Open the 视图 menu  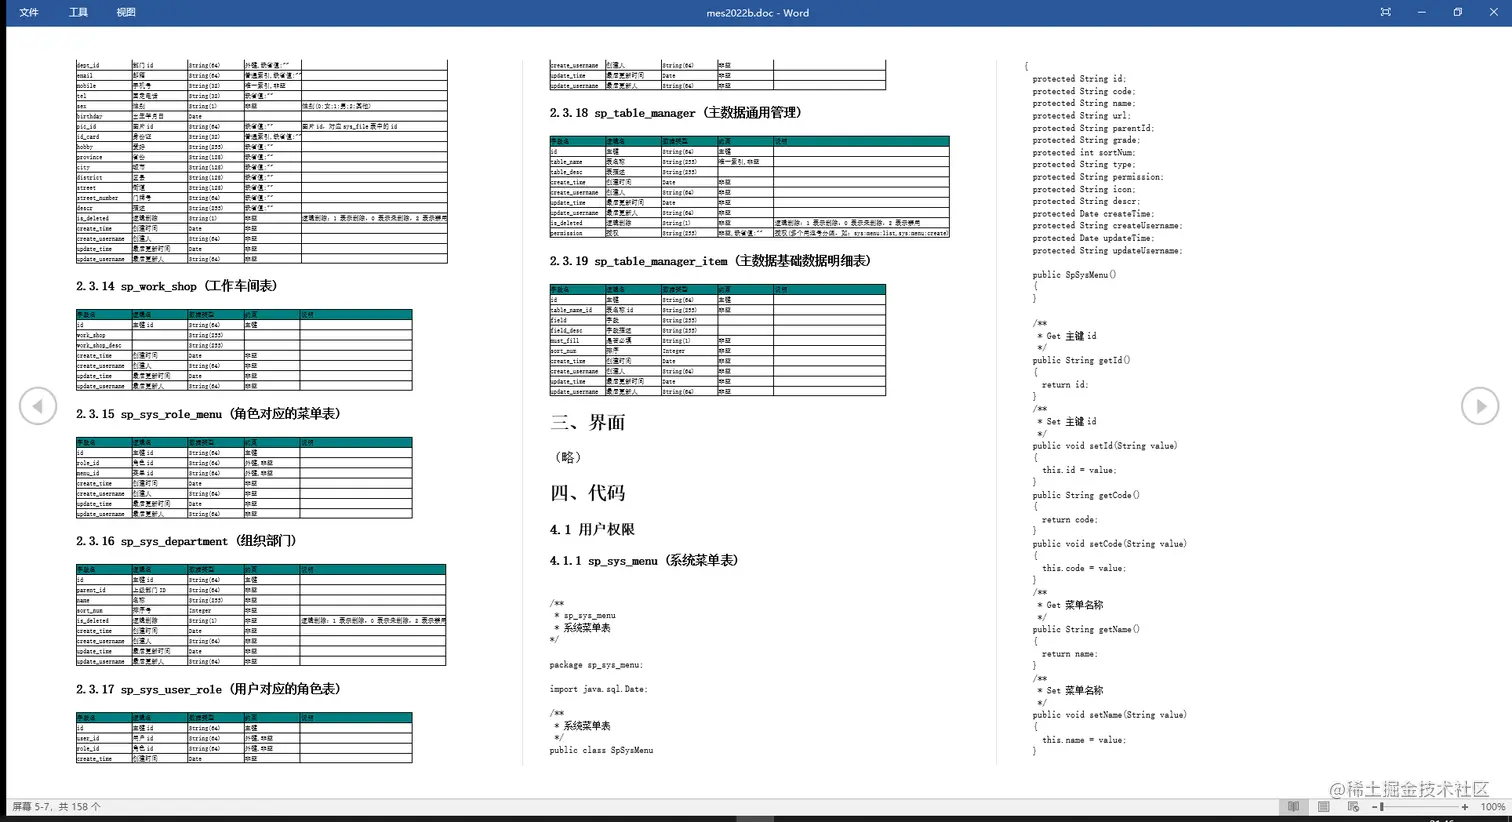click(126, 12)
